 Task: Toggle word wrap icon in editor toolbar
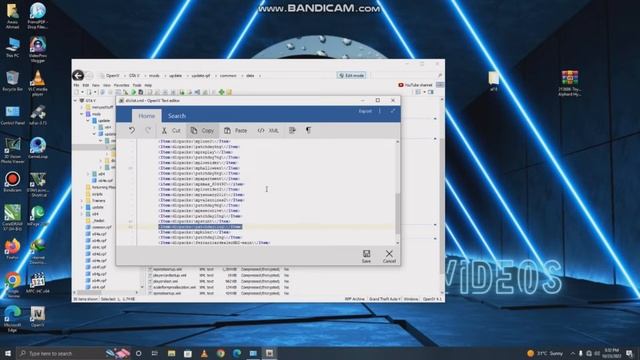[x=292, y=130]
